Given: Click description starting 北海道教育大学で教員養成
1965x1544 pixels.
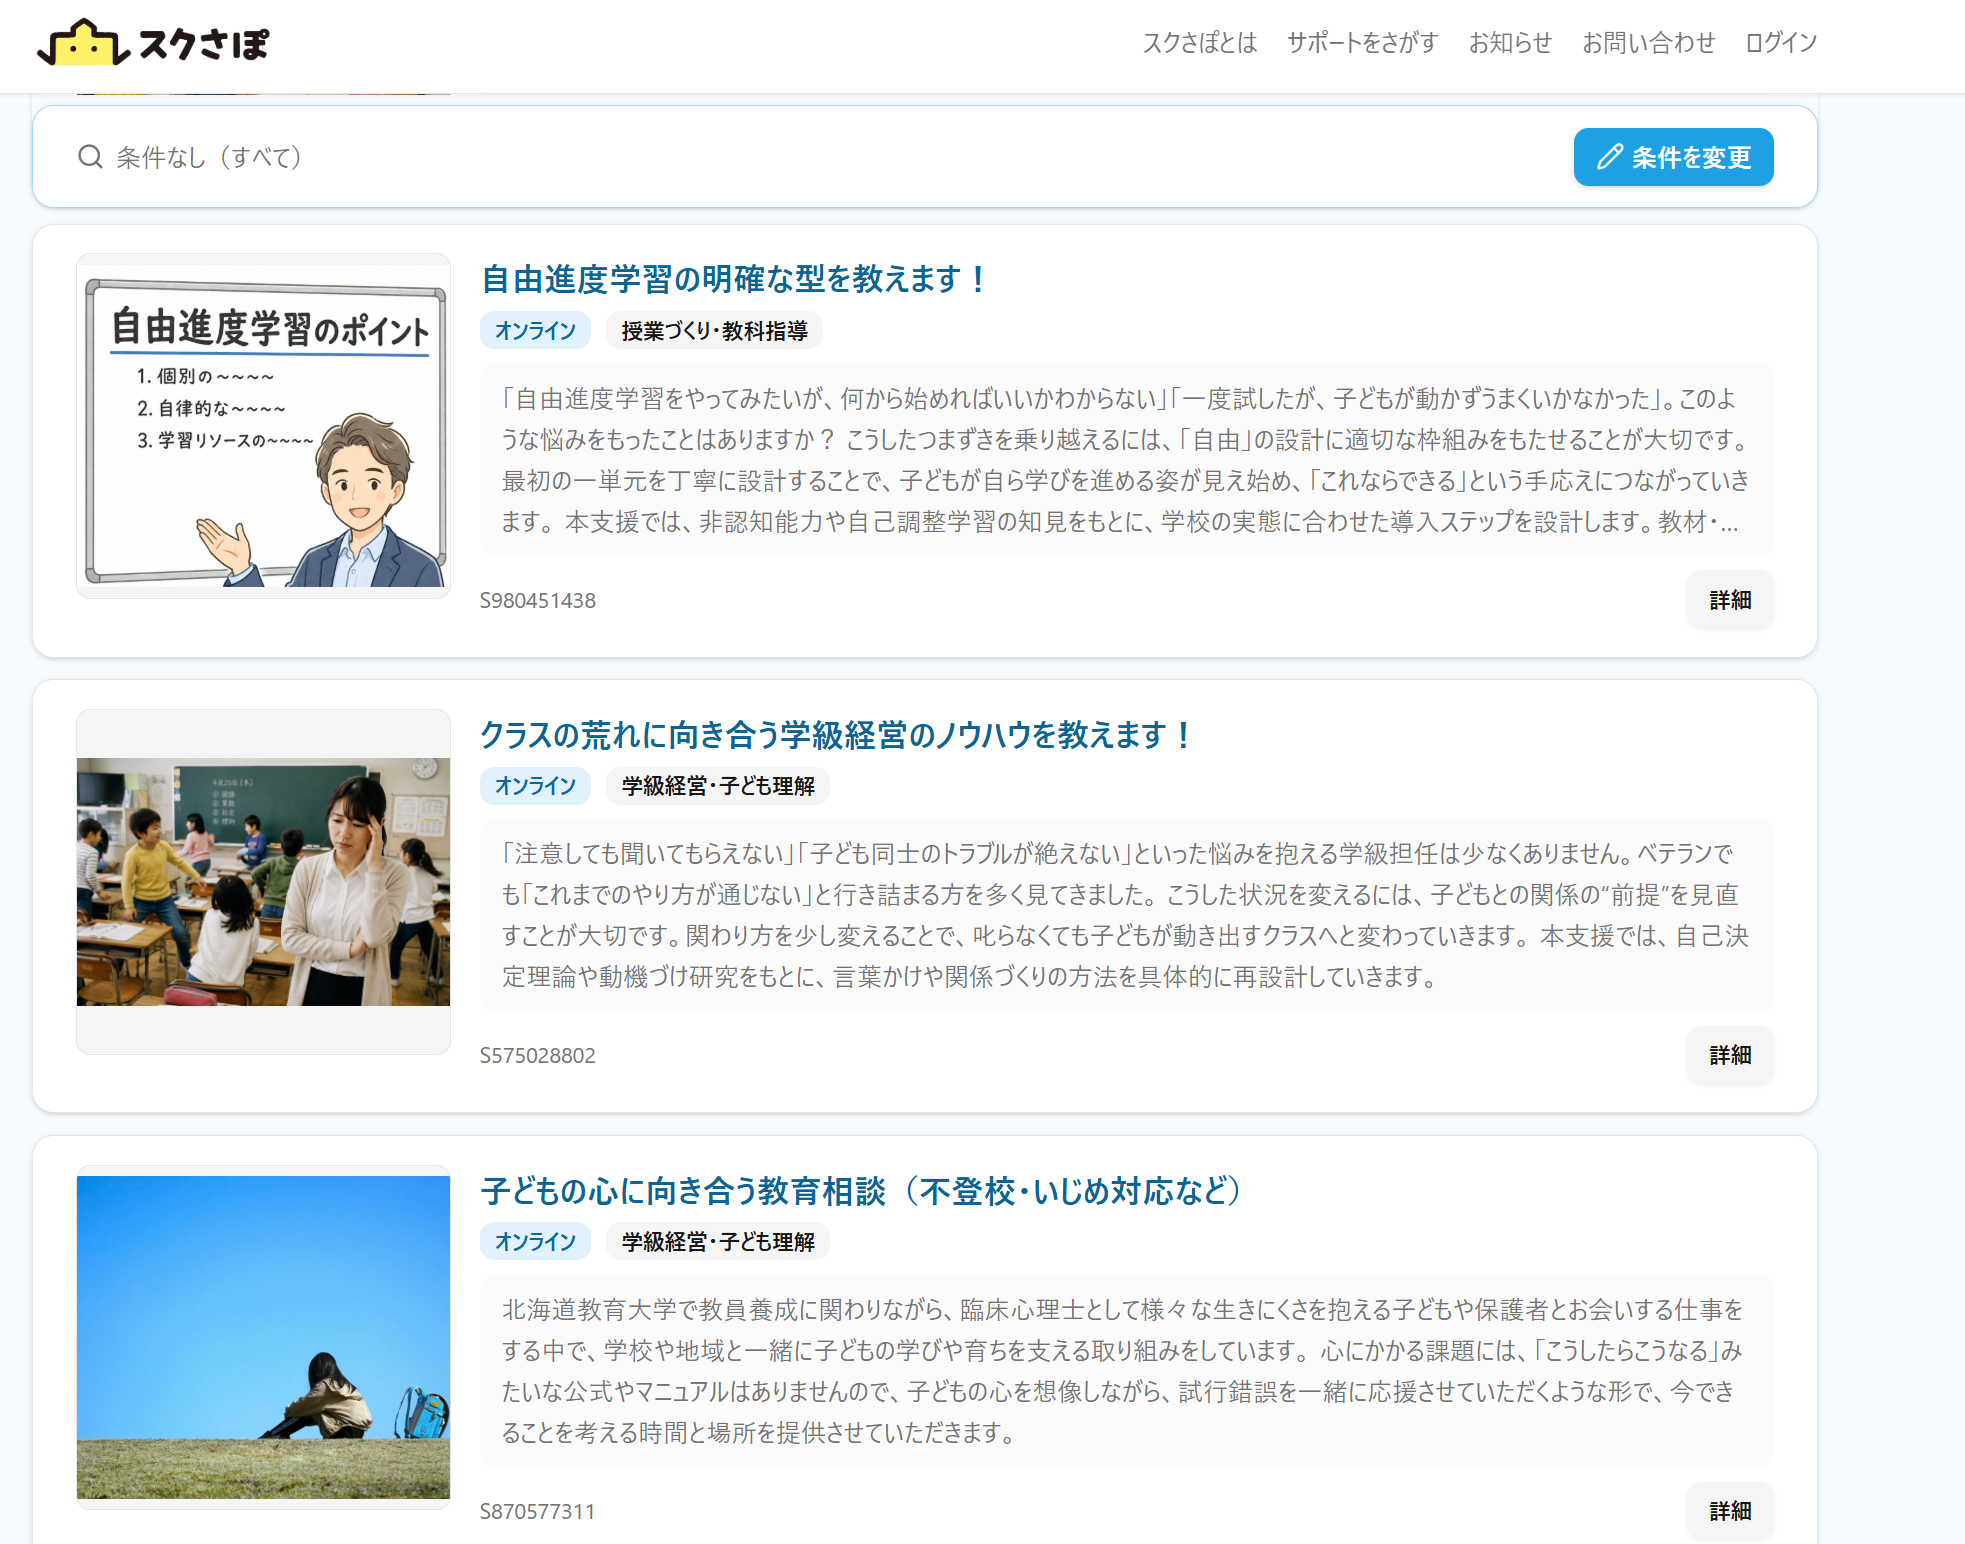Looking at the screenshot, I should coord(1126,1371).
